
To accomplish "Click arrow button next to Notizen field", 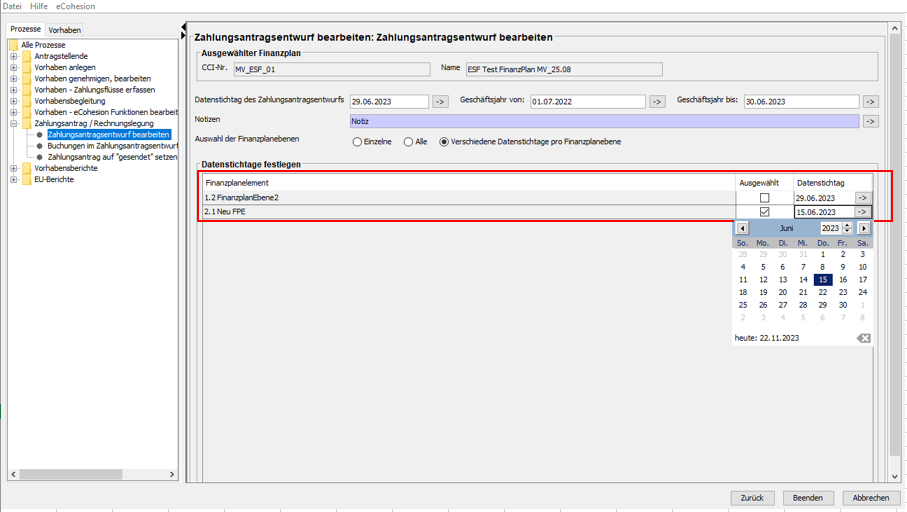I will tap(870, 121).
